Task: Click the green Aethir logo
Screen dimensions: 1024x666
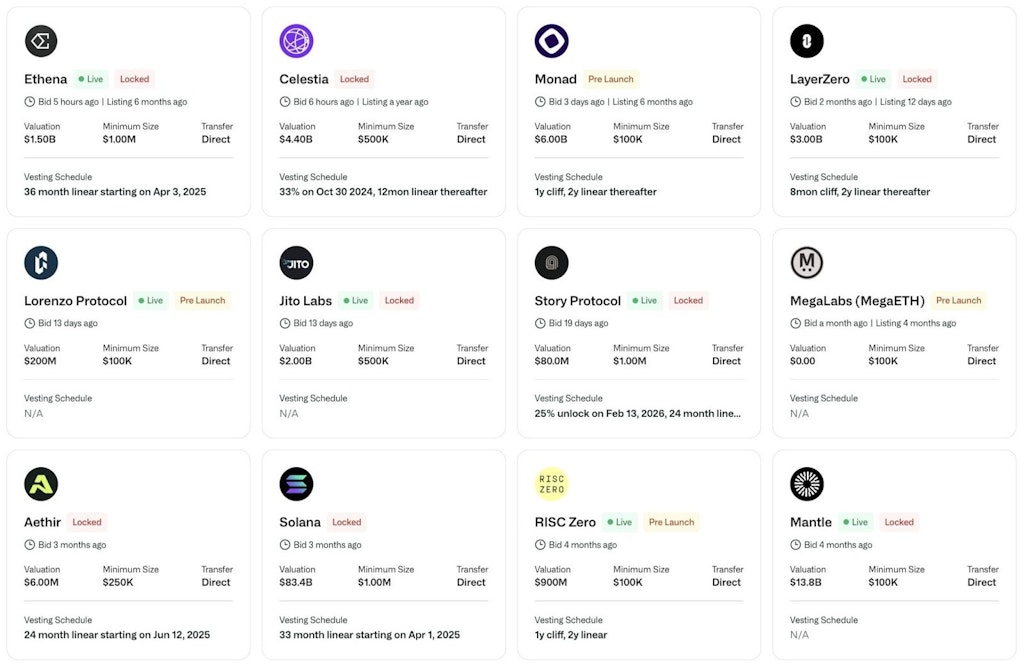Action: click(x=41, y=484)
